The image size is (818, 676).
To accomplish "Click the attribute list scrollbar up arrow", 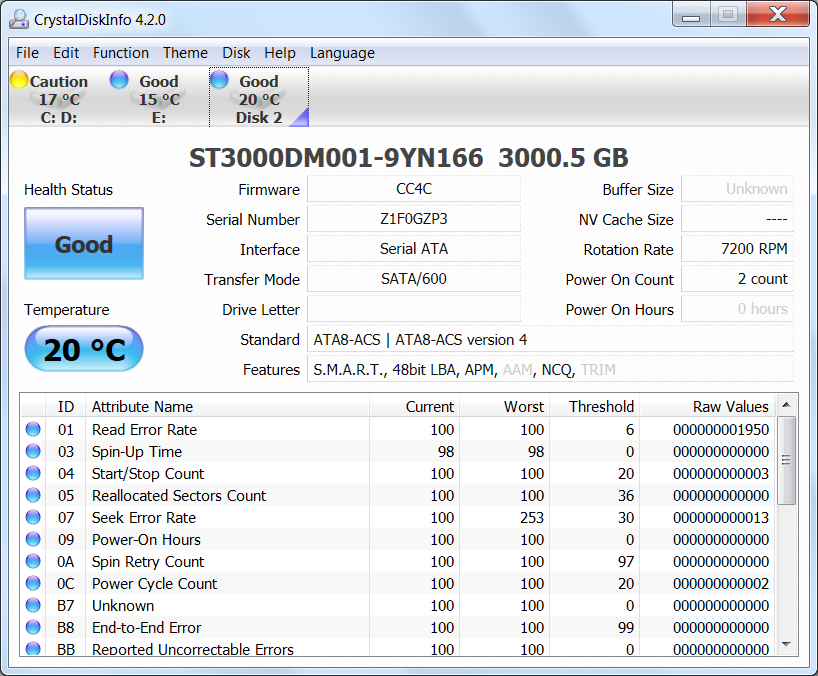I will click(x=786, y=405).
